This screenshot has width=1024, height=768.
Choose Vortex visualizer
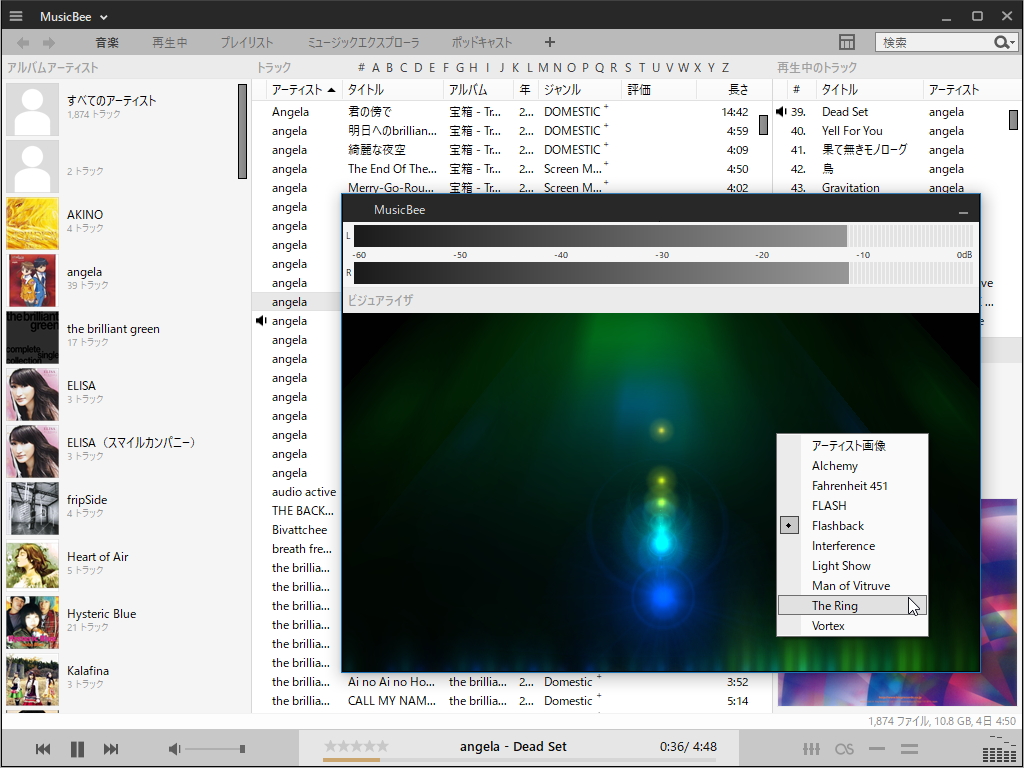(x=852, y=626)
